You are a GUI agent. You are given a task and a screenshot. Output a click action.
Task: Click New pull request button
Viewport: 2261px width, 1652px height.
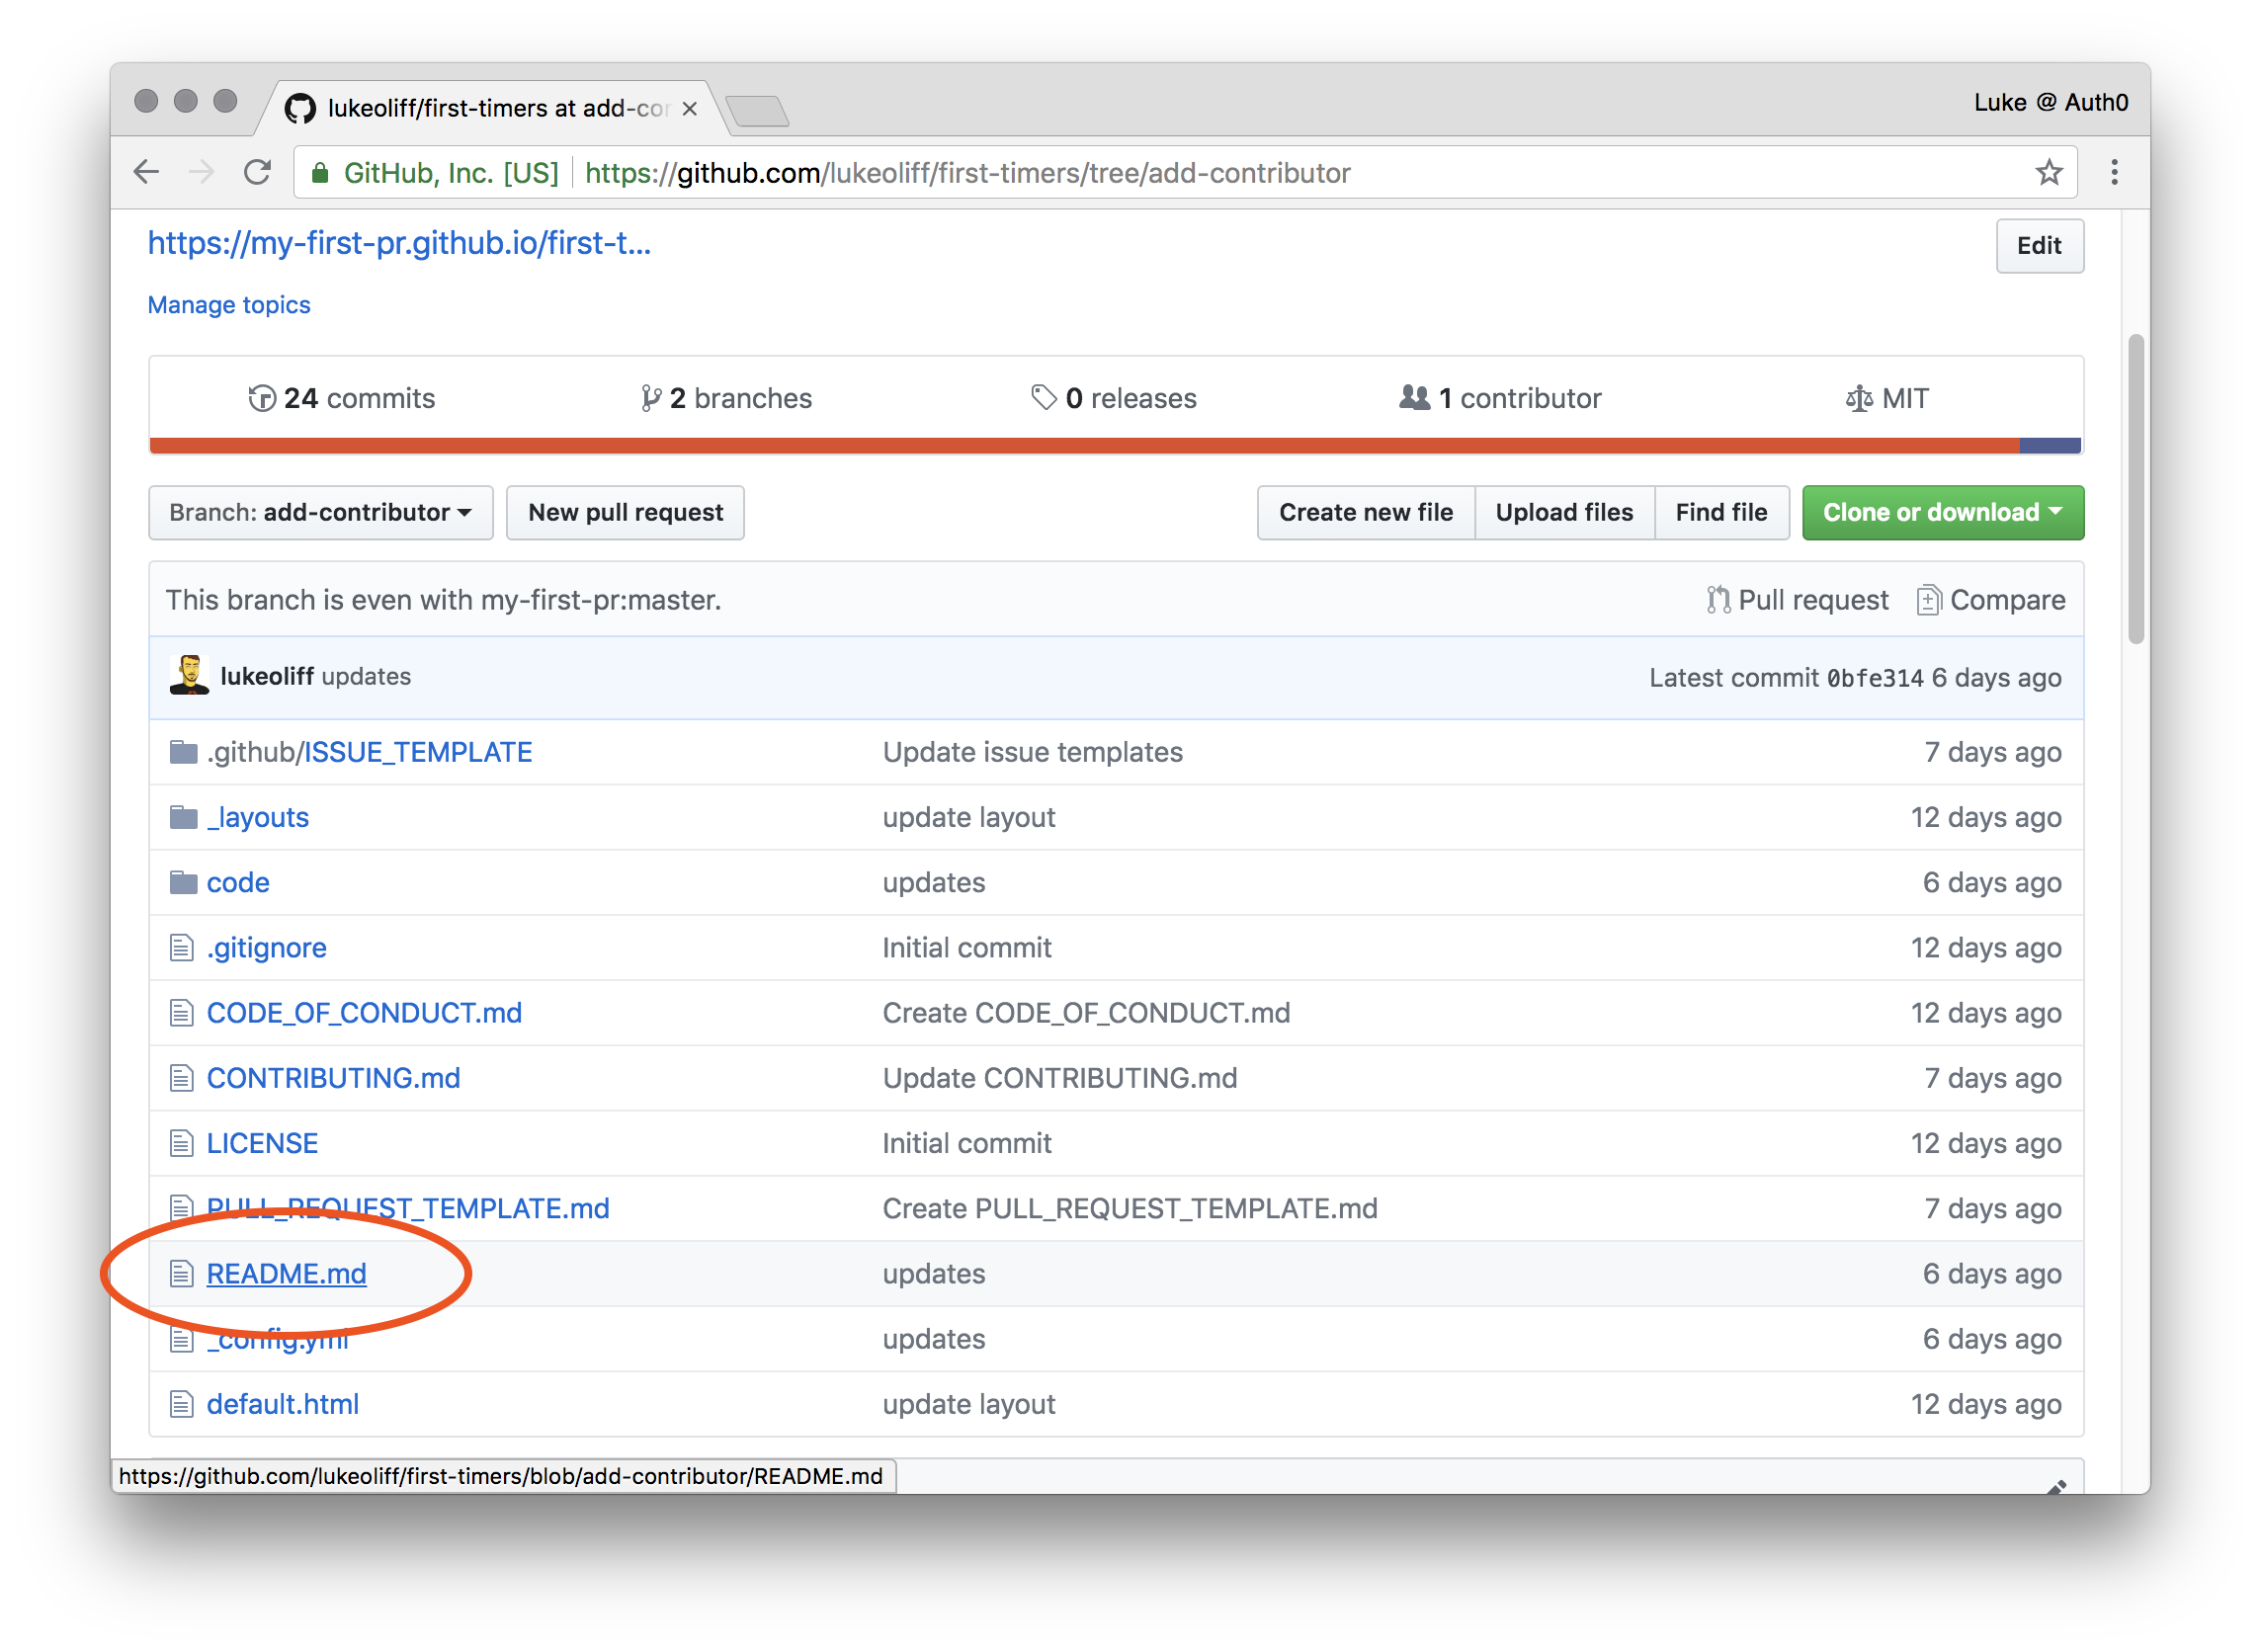[x=625, y=512]
